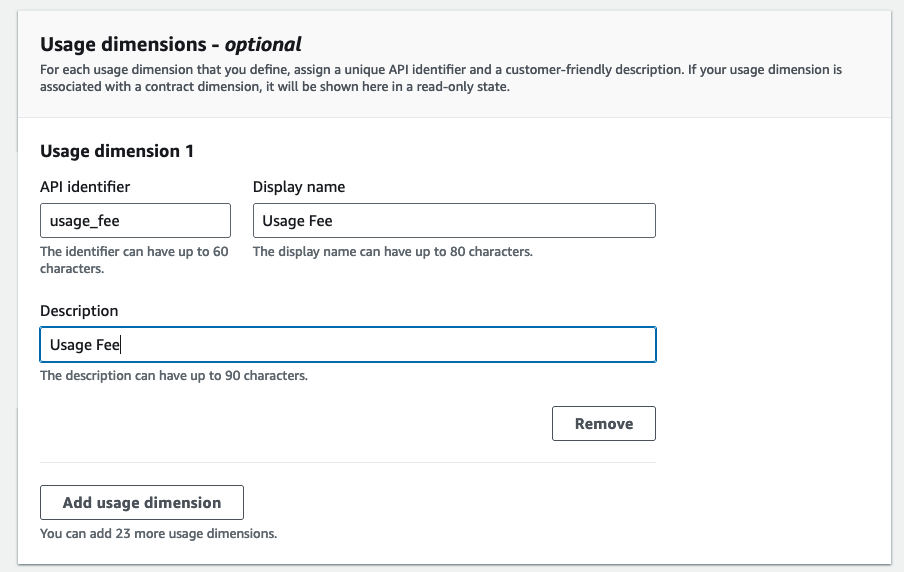904x572 pixels.
Task: Click the 'Description' field label
Action: (x=79, y=311)
